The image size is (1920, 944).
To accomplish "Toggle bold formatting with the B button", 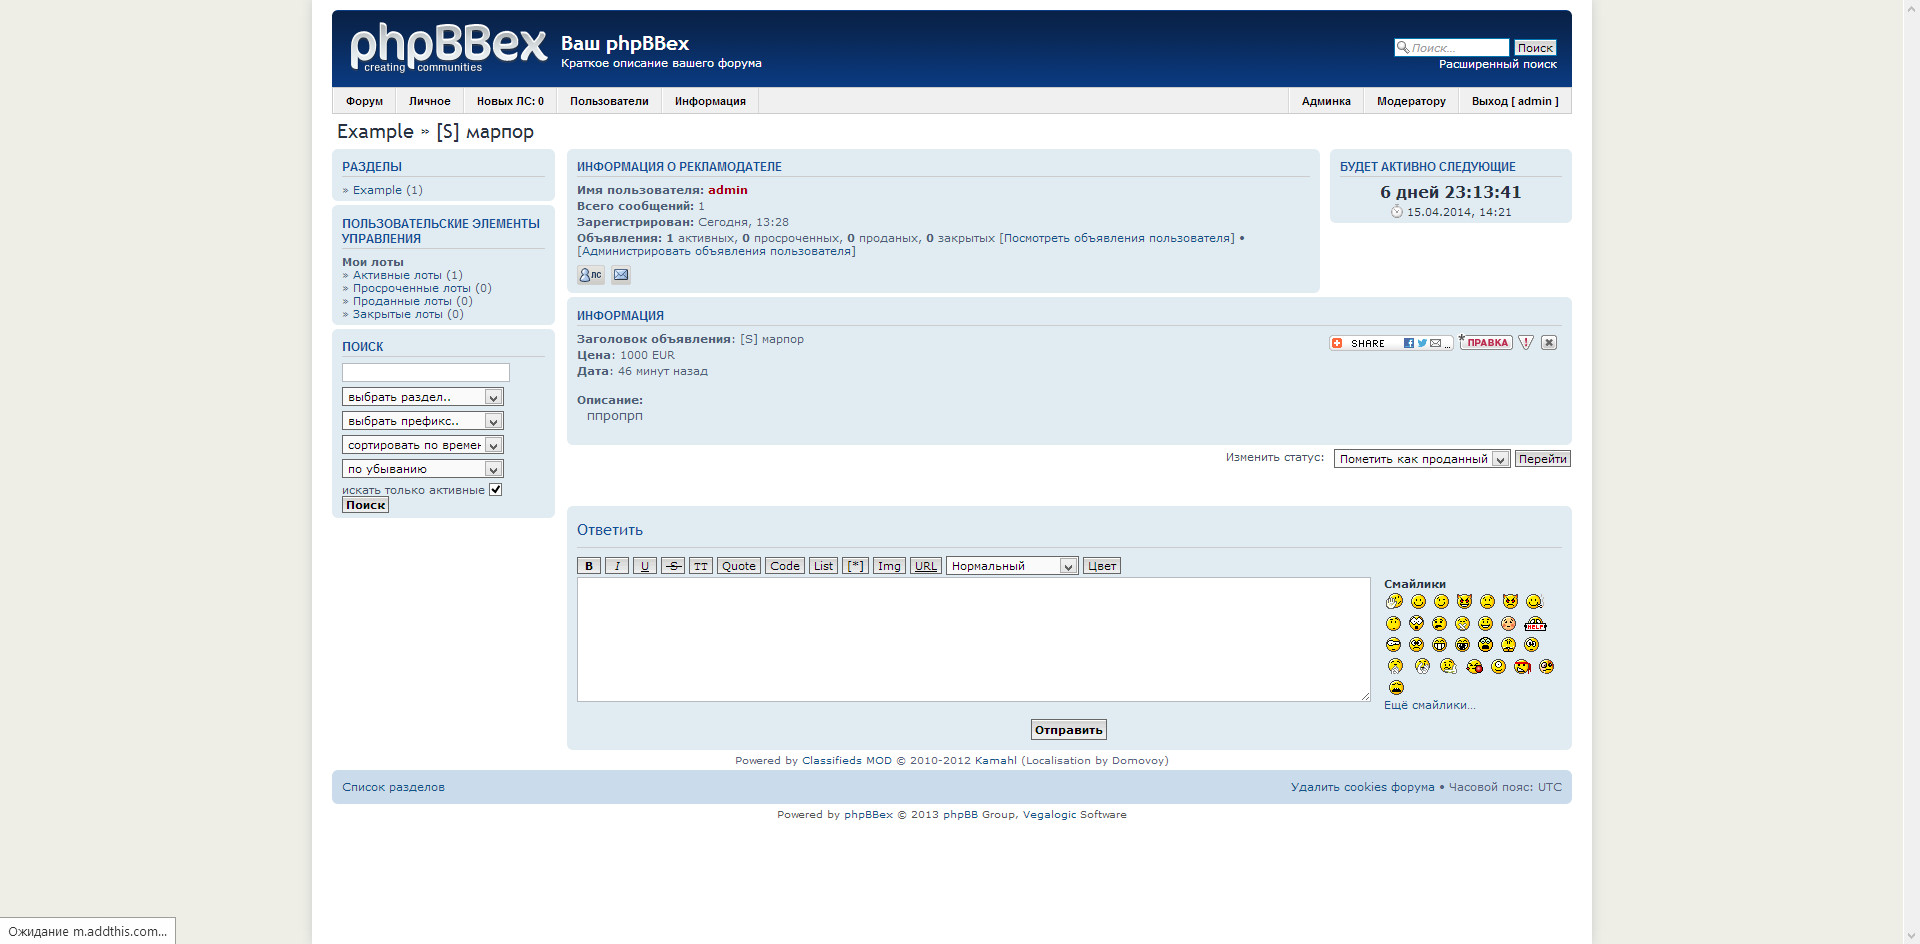I will 589,566.
